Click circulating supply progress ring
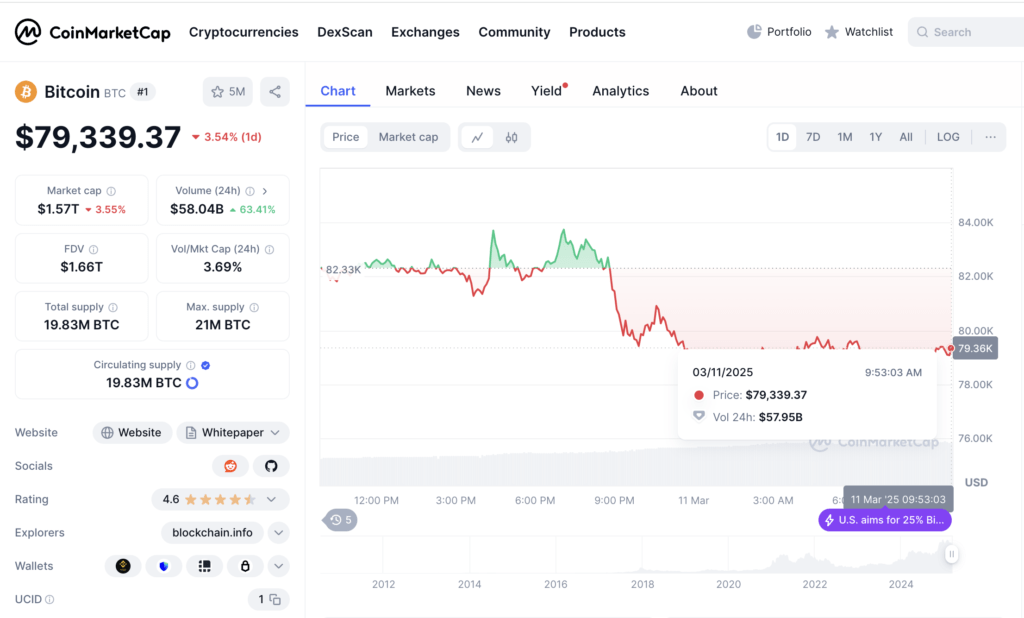The image size is (1024, 618). [x=192, y=383]
